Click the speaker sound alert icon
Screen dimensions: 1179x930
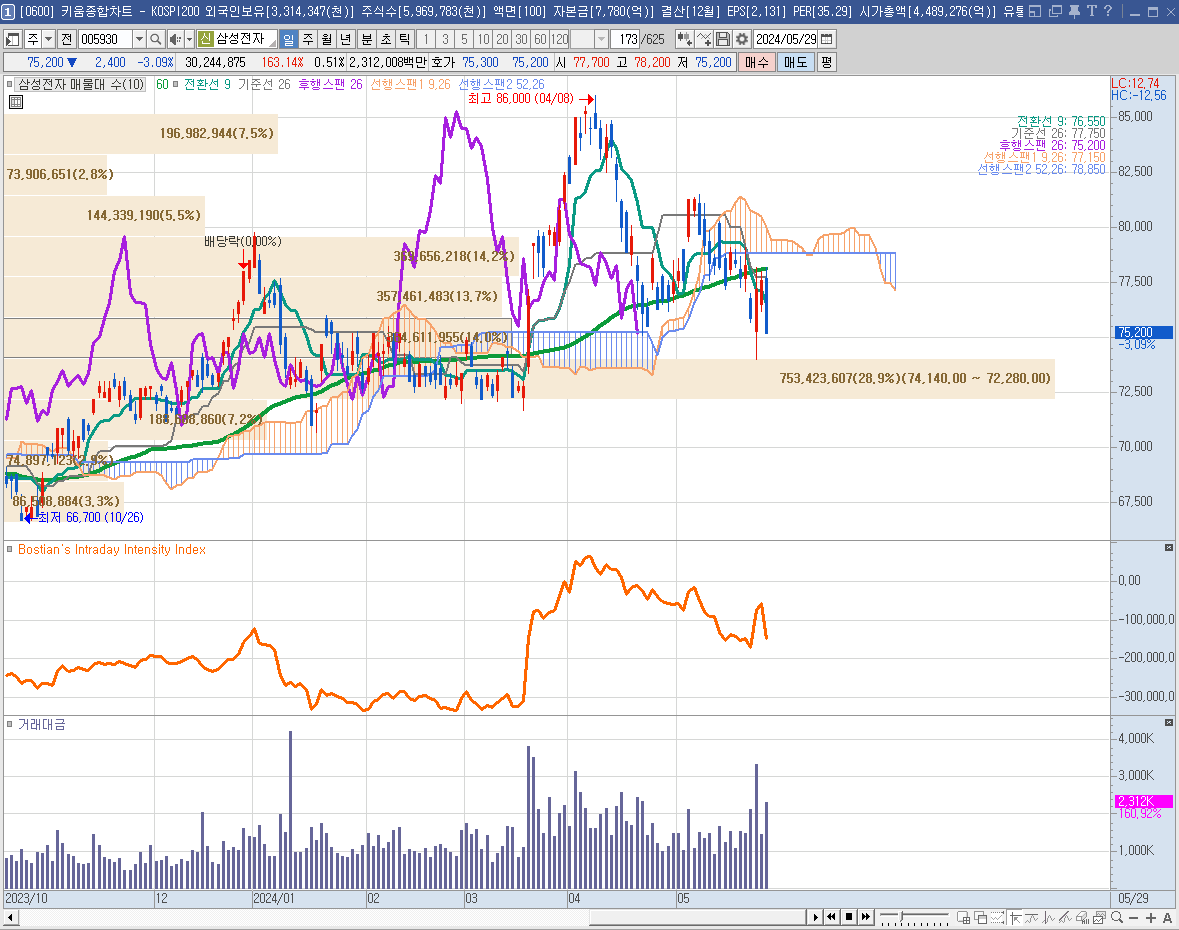(175, 39)
